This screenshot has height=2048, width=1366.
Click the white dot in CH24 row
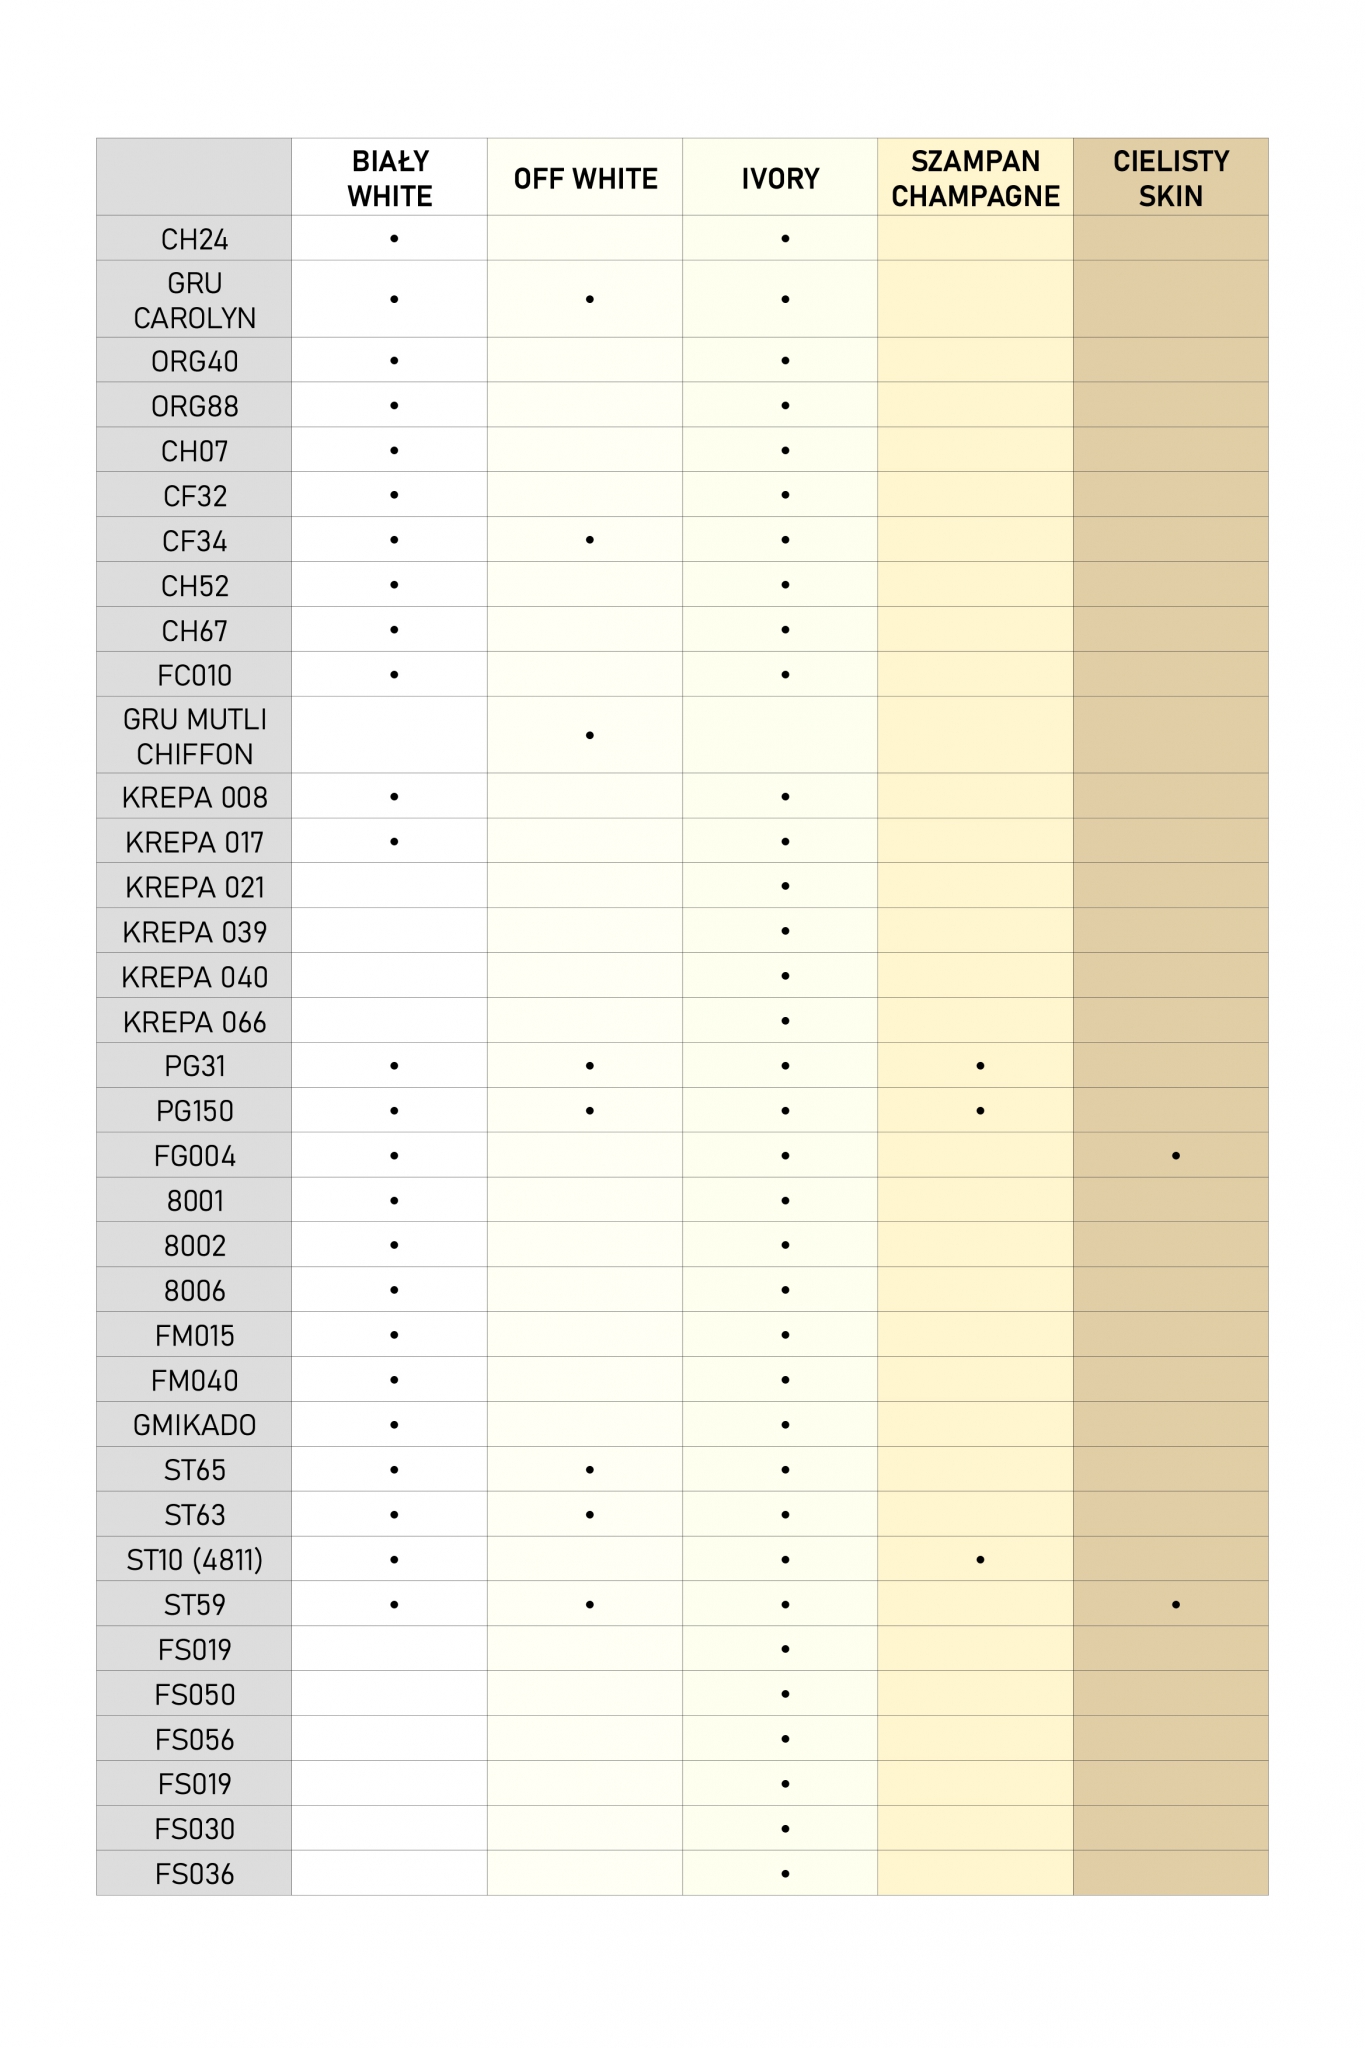[x=394, y=239]
